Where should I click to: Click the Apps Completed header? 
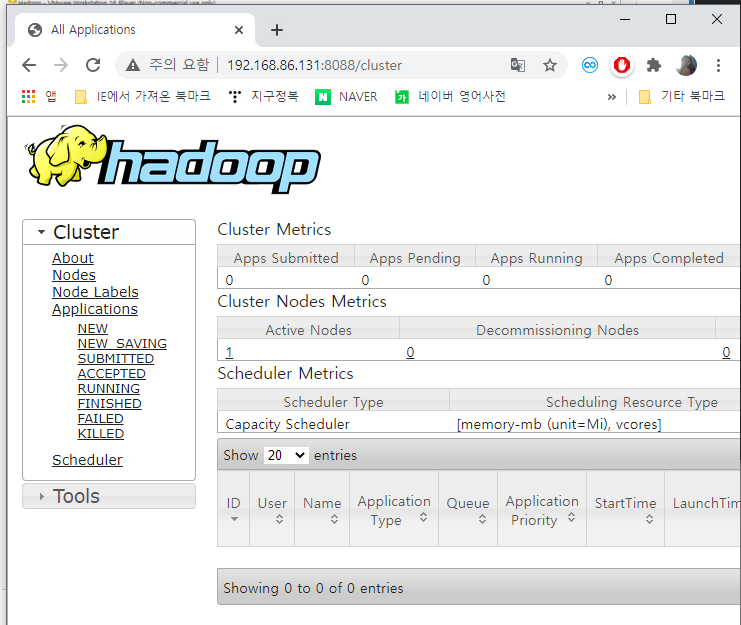click(669, 258)
